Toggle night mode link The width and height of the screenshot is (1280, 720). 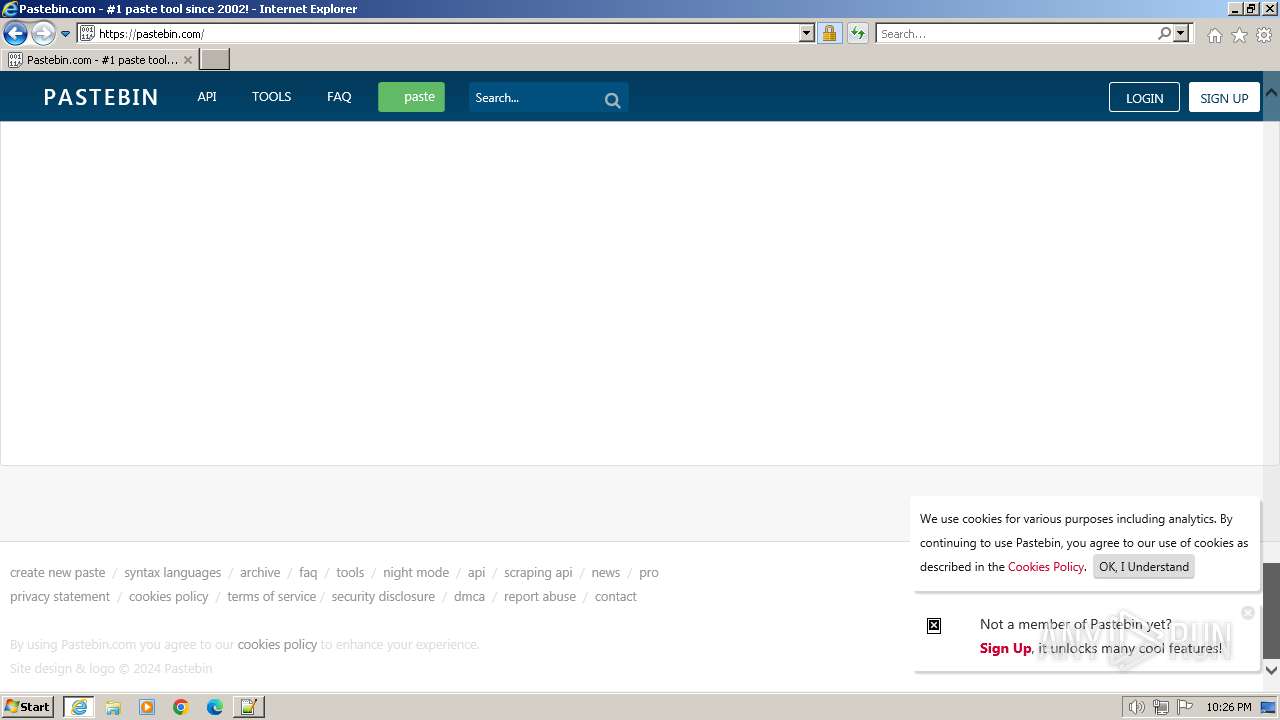point(416,573)
